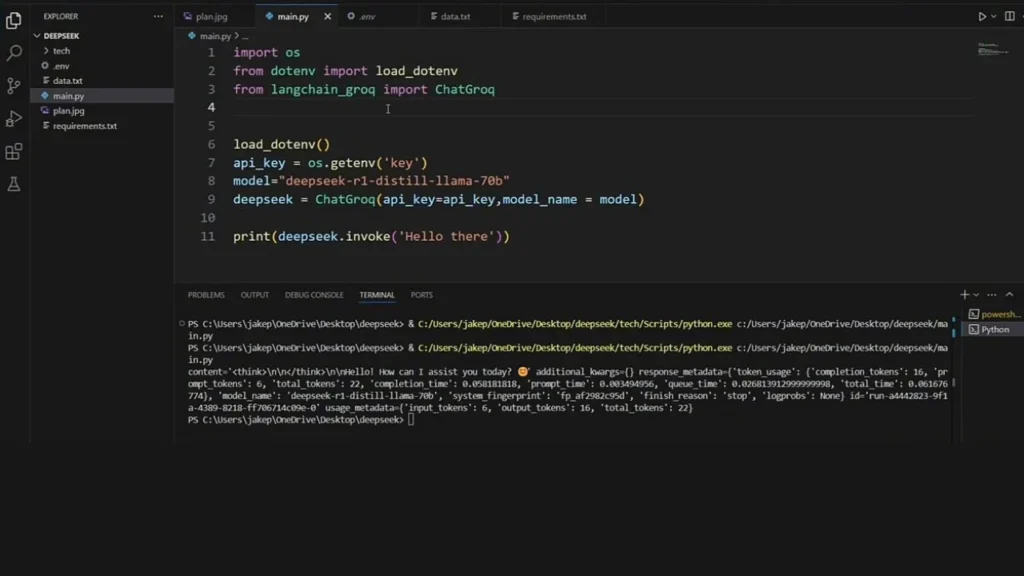The height and width of the screenshot is (576, 1024).
Task: Open requirements.txt in explorer
Action: tap(84, 126)
